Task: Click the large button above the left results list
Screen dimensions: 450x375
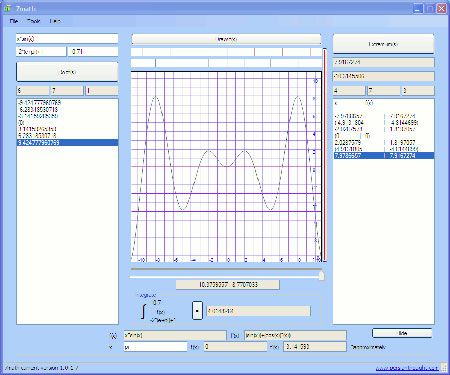Action: pos(67,72)
